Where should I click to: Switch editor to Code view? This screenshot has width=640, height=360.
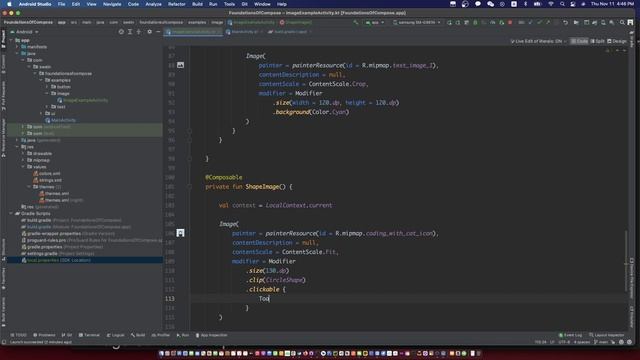[x=579, y=41]
